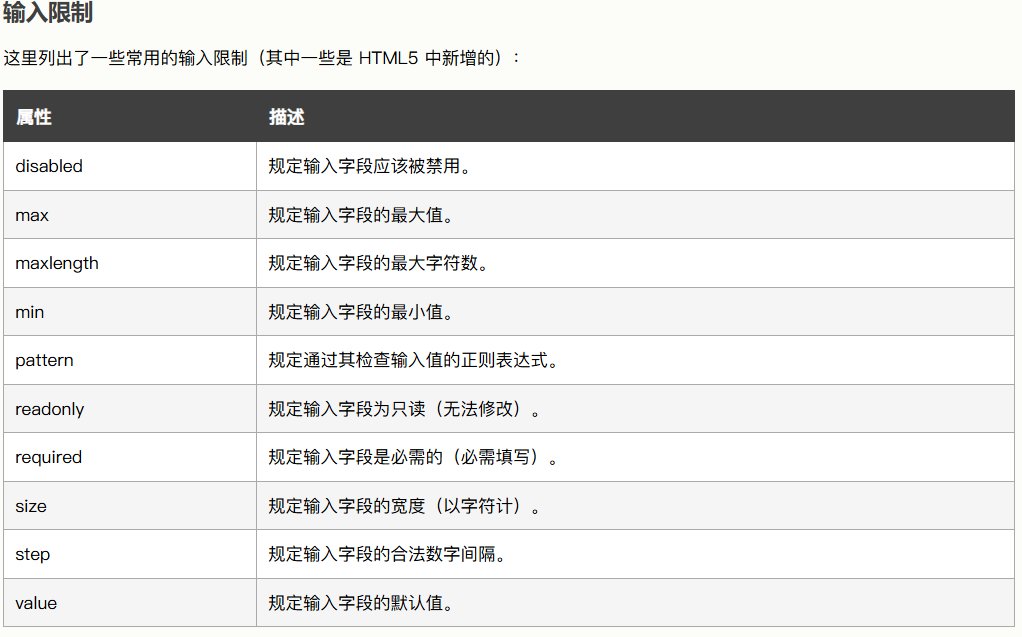Click the description 规定输入字段应该被禁用
The width and height of the screenshot is (1022, 637).
click(x=369, y=166)
